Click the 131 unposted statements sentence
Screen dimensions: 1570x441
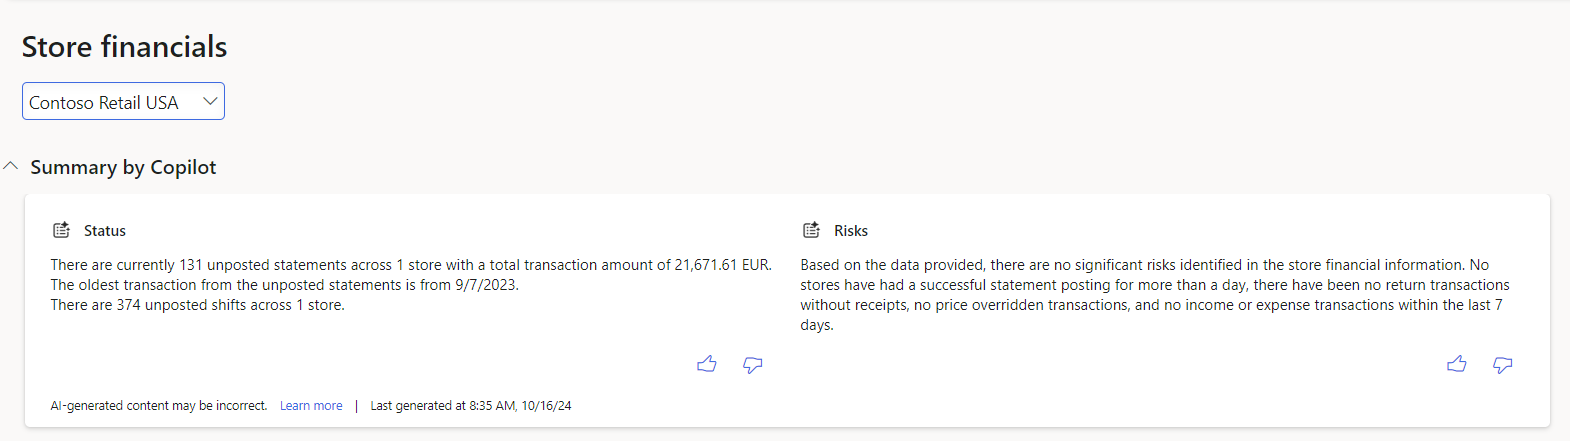411,265
